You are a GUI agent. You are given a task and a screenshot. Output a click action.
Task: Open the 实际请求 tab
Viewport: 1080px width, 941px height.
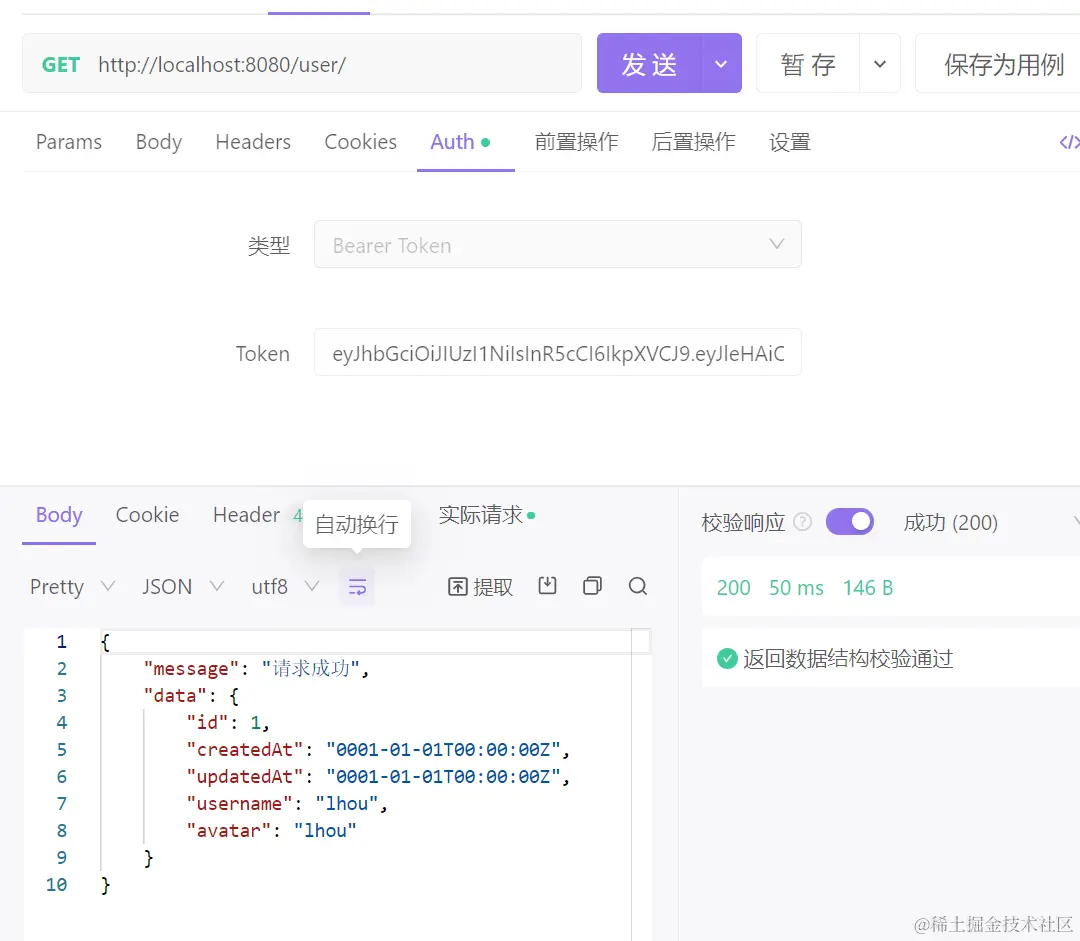point(486,515)
